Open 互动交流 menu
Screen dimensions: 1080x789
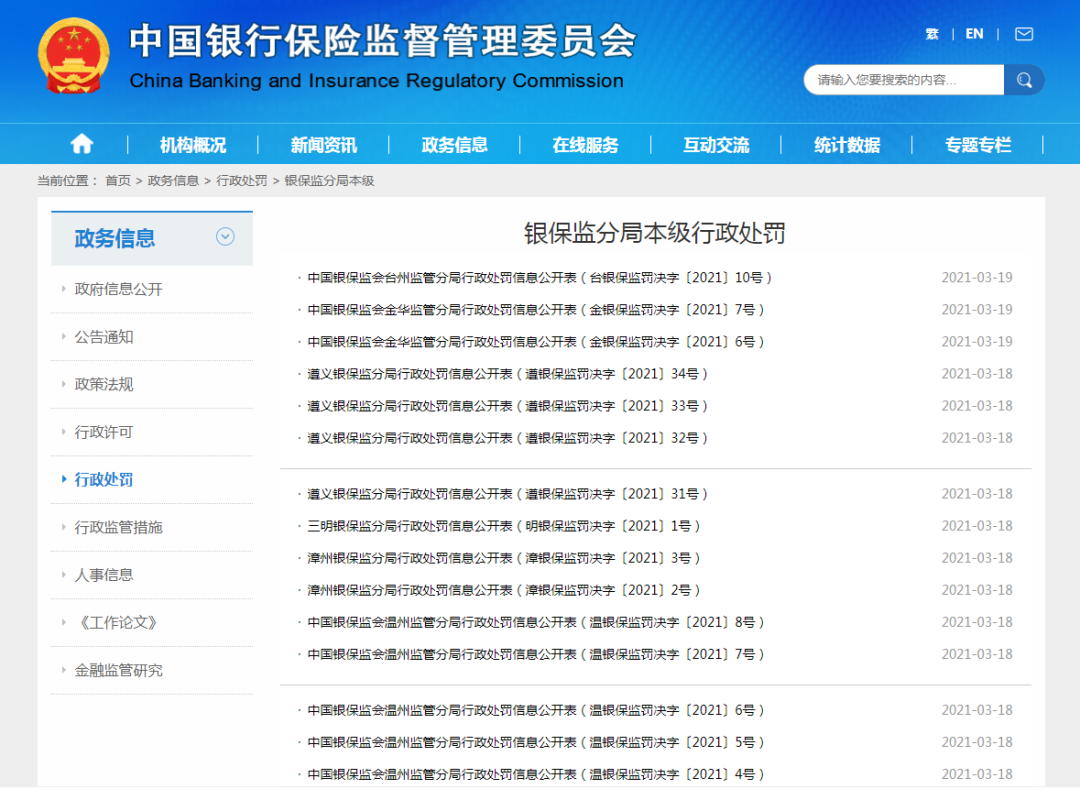[x=716, y=145]
